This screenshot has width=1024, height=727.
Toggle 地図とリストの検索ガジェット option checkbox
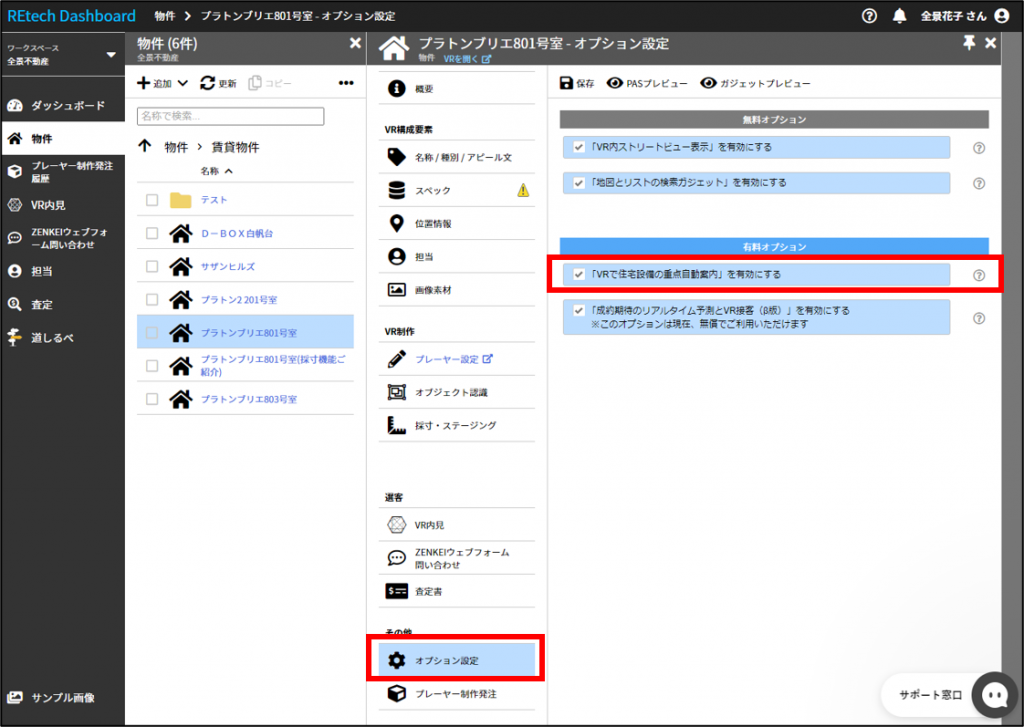click(x=579, y=183)
